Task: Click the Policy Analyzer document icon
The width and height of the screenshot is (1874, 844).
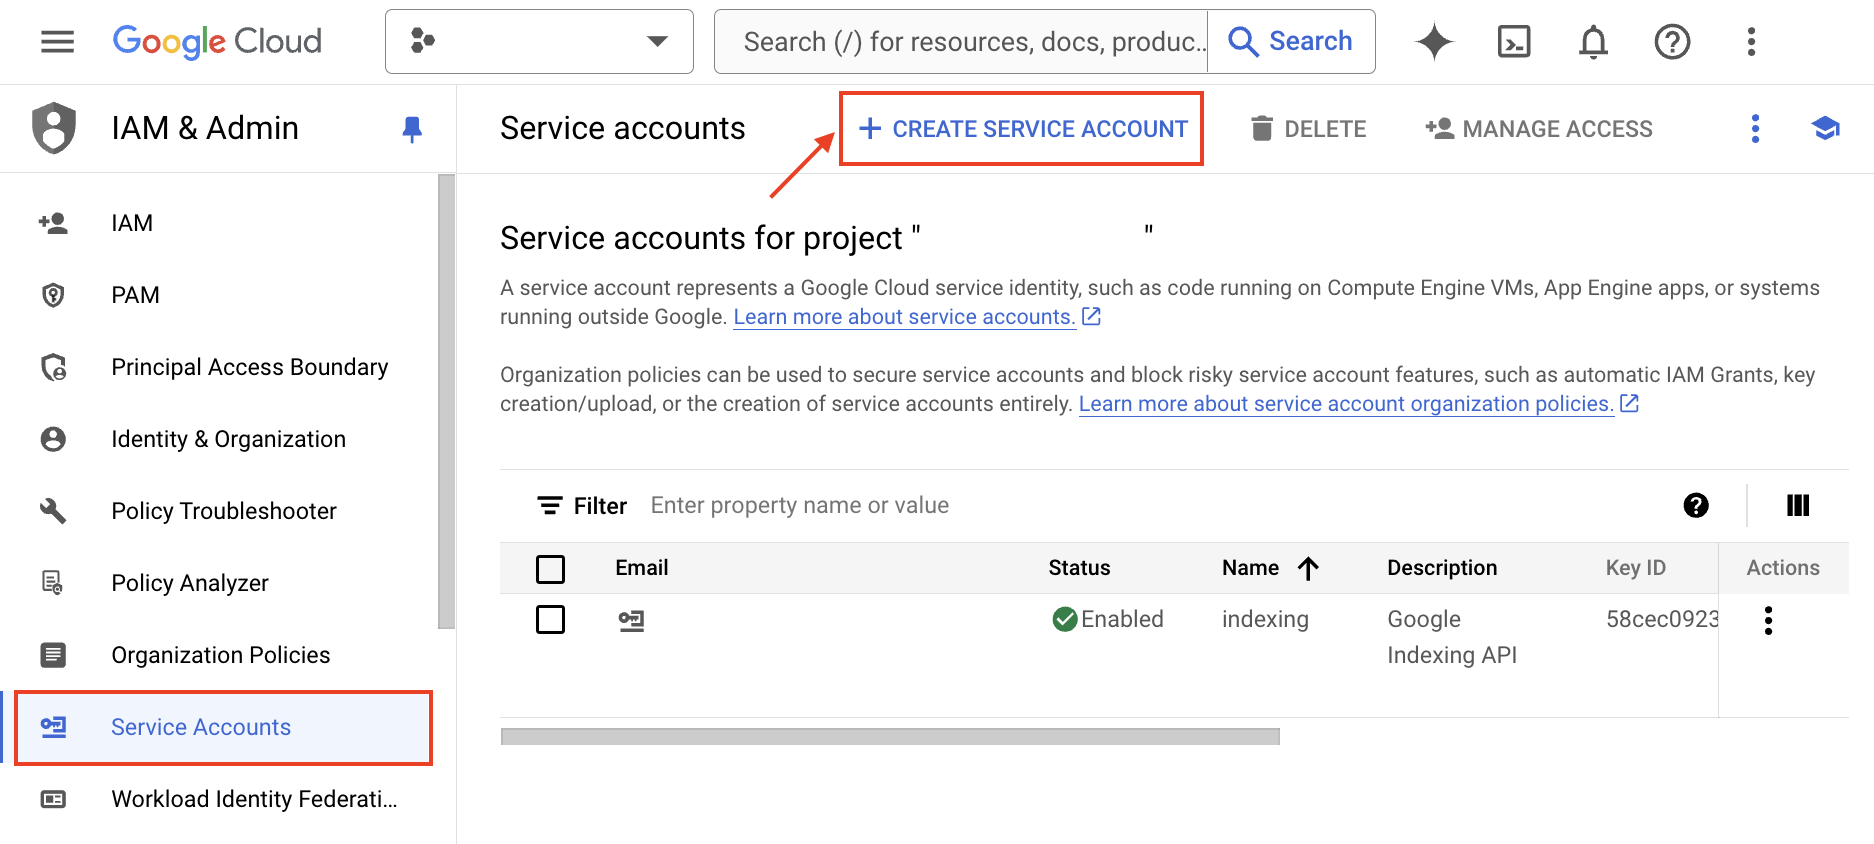Action: tap(52, 582)
